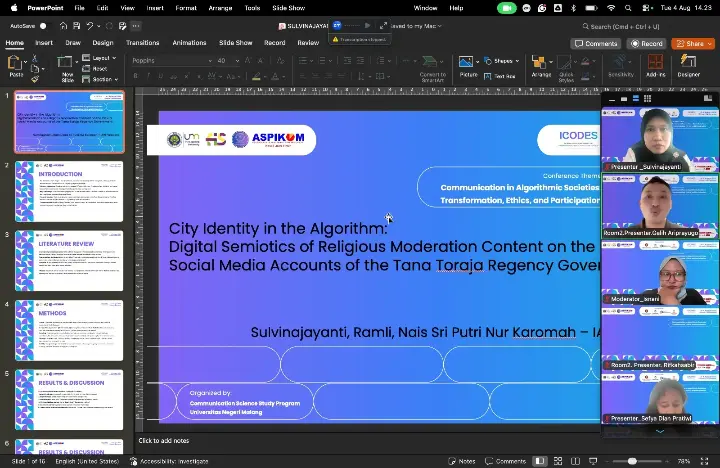
Task: Click the font color swatch
Action: tap(275, 77)
